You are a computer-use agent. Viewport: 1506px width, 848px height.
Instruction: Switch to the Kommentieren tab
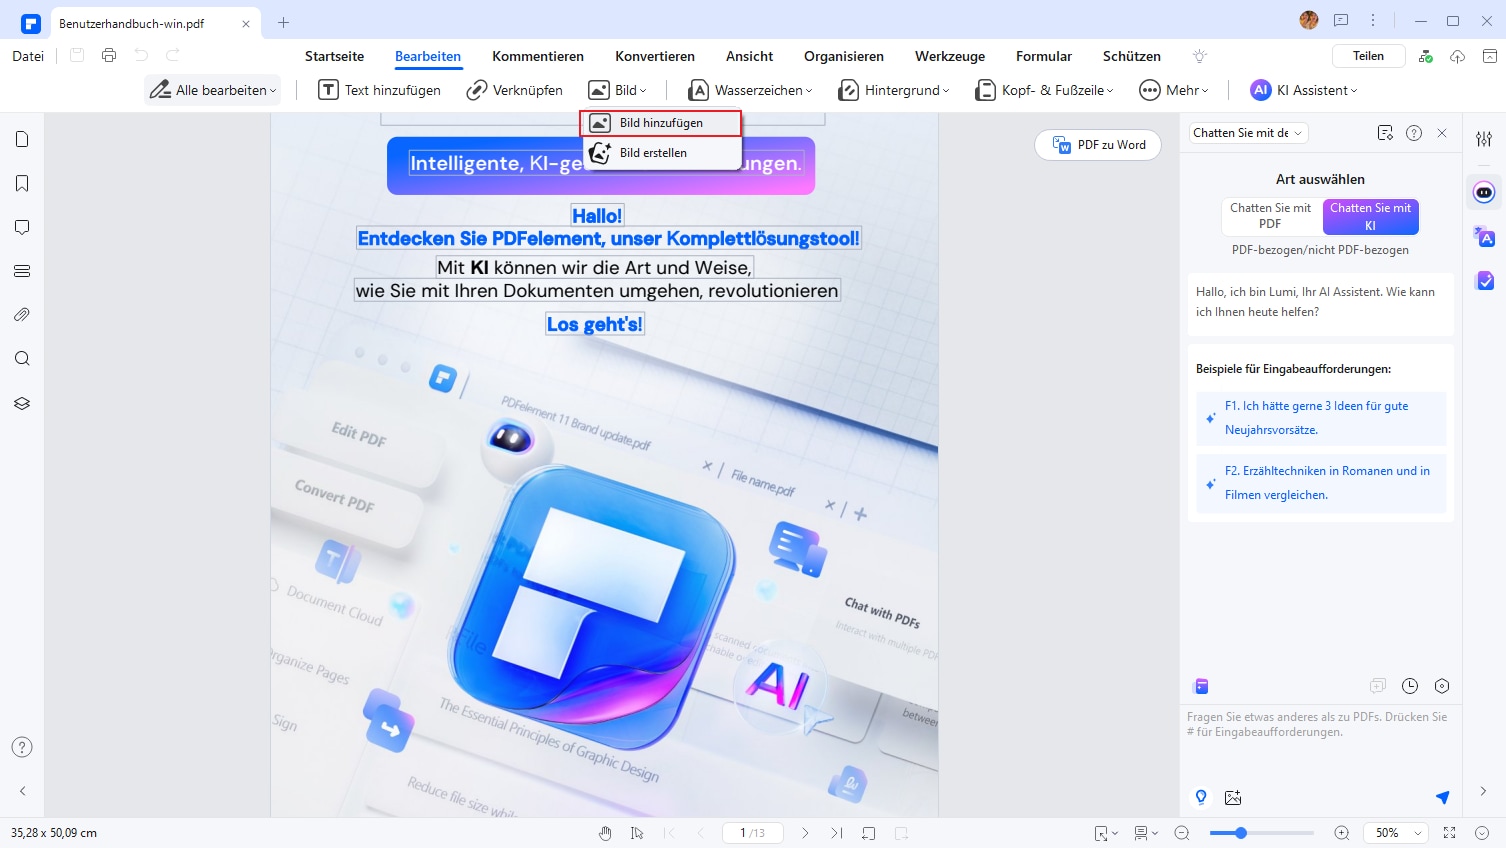tap(538, 56)
